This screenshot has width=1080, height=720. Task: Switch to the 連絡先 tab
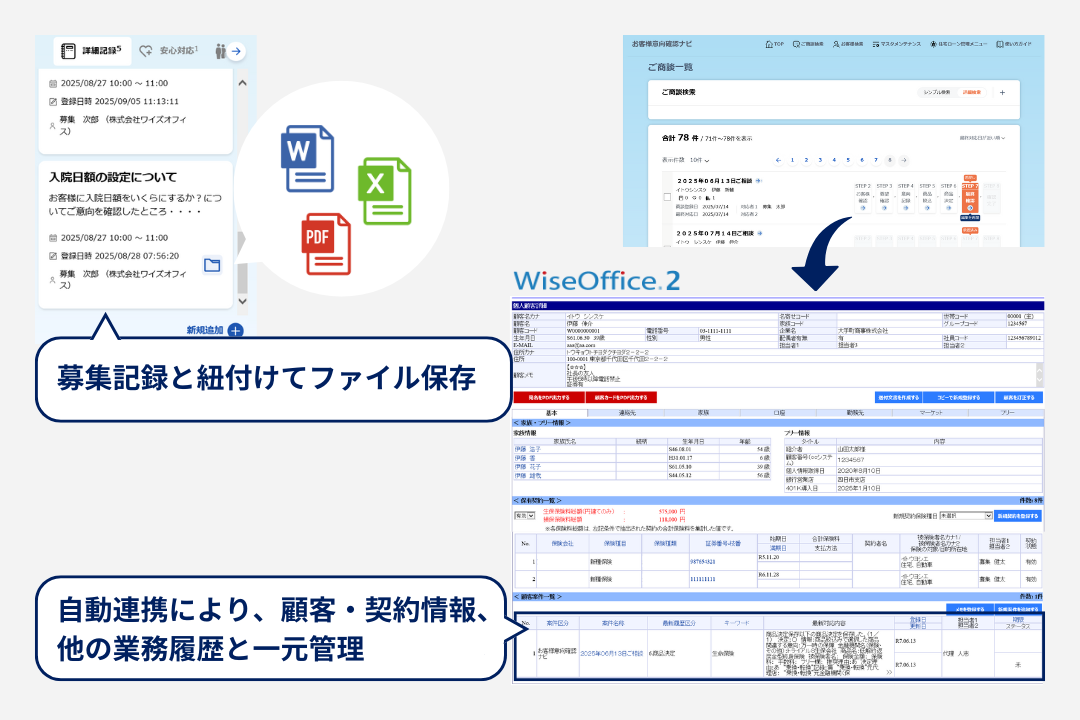tap(629, 413)
